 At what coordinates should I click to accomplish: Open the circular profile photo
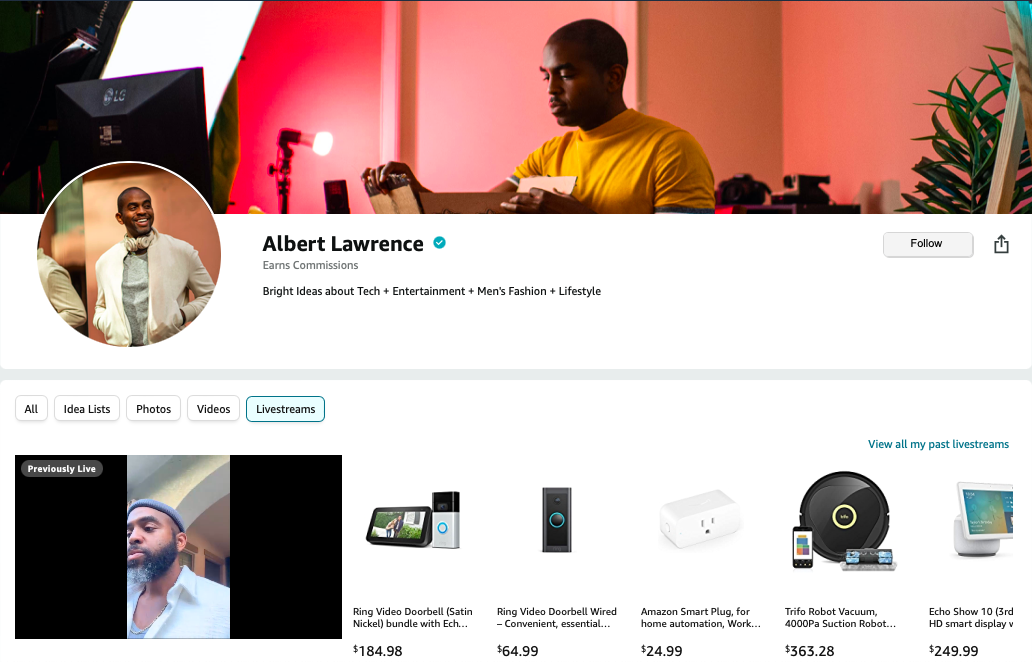coord(129,255)
